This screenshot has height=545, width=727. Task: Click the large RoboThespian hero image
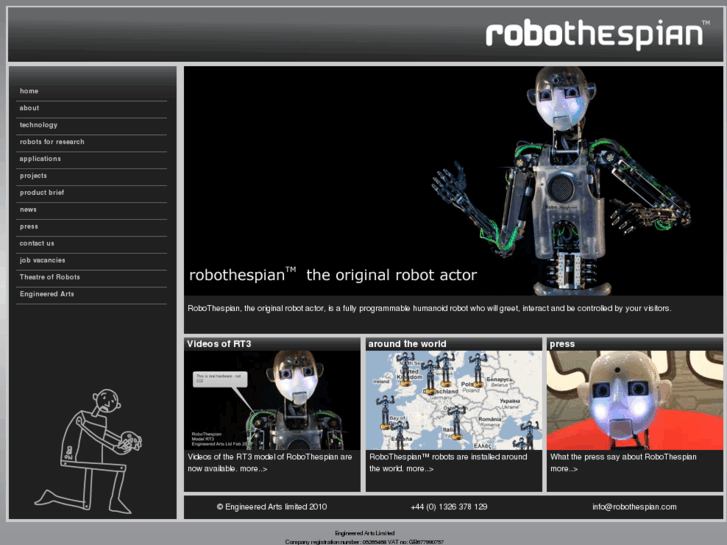[453, 181]
